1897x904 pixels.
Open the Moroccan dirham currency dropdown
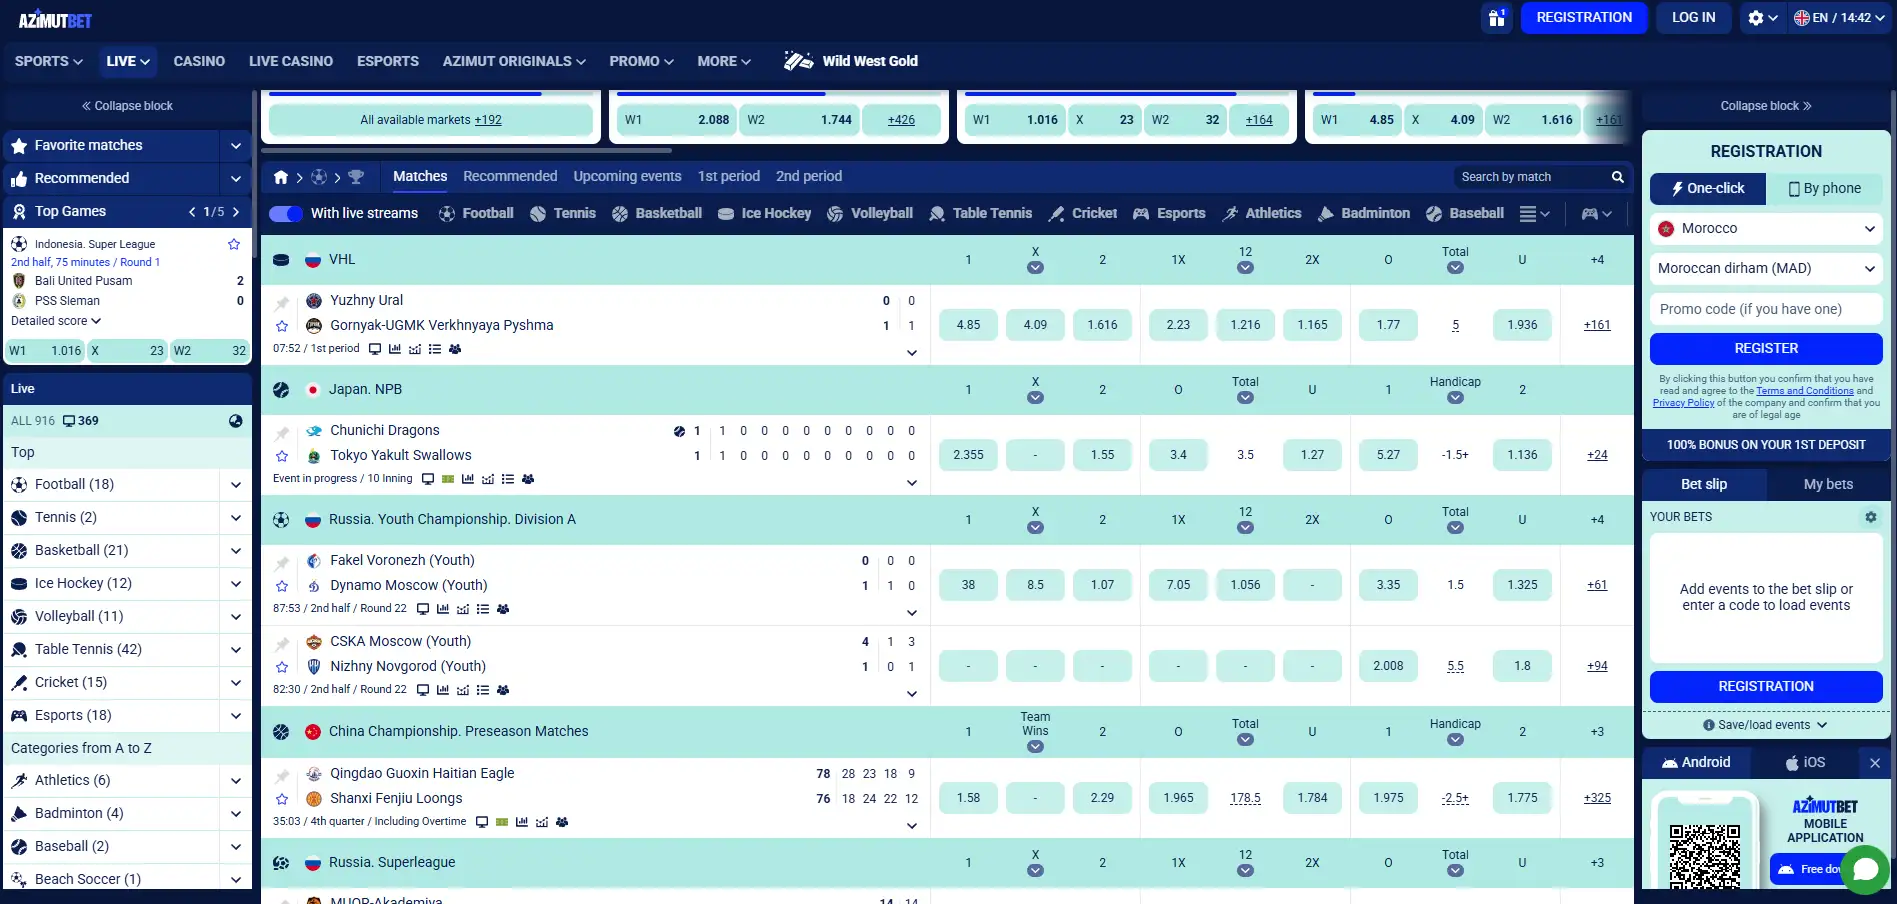tap(1766, 269)
